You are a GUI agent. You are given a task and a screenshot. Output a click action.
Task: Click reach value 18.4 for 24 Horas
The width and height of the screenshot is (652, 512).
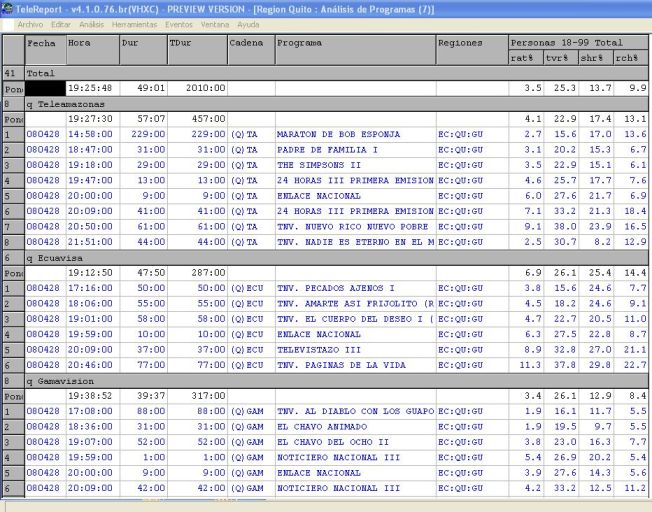point(635,211)
